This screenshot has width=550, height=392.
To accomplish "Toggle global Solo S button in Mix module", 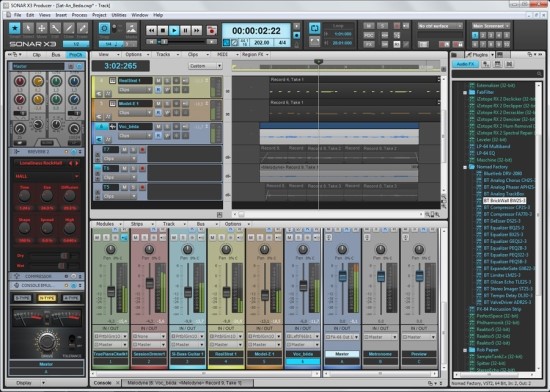I will pyautogui.click(x=382, y=26).
